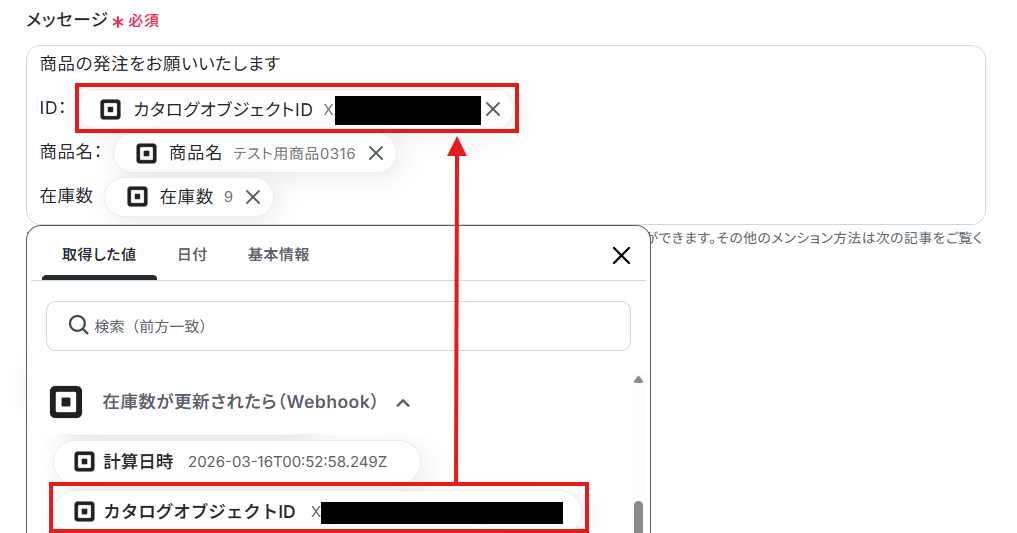Close the 取得した値 picker panel
1017x533 pixels.
coord(621,255)
